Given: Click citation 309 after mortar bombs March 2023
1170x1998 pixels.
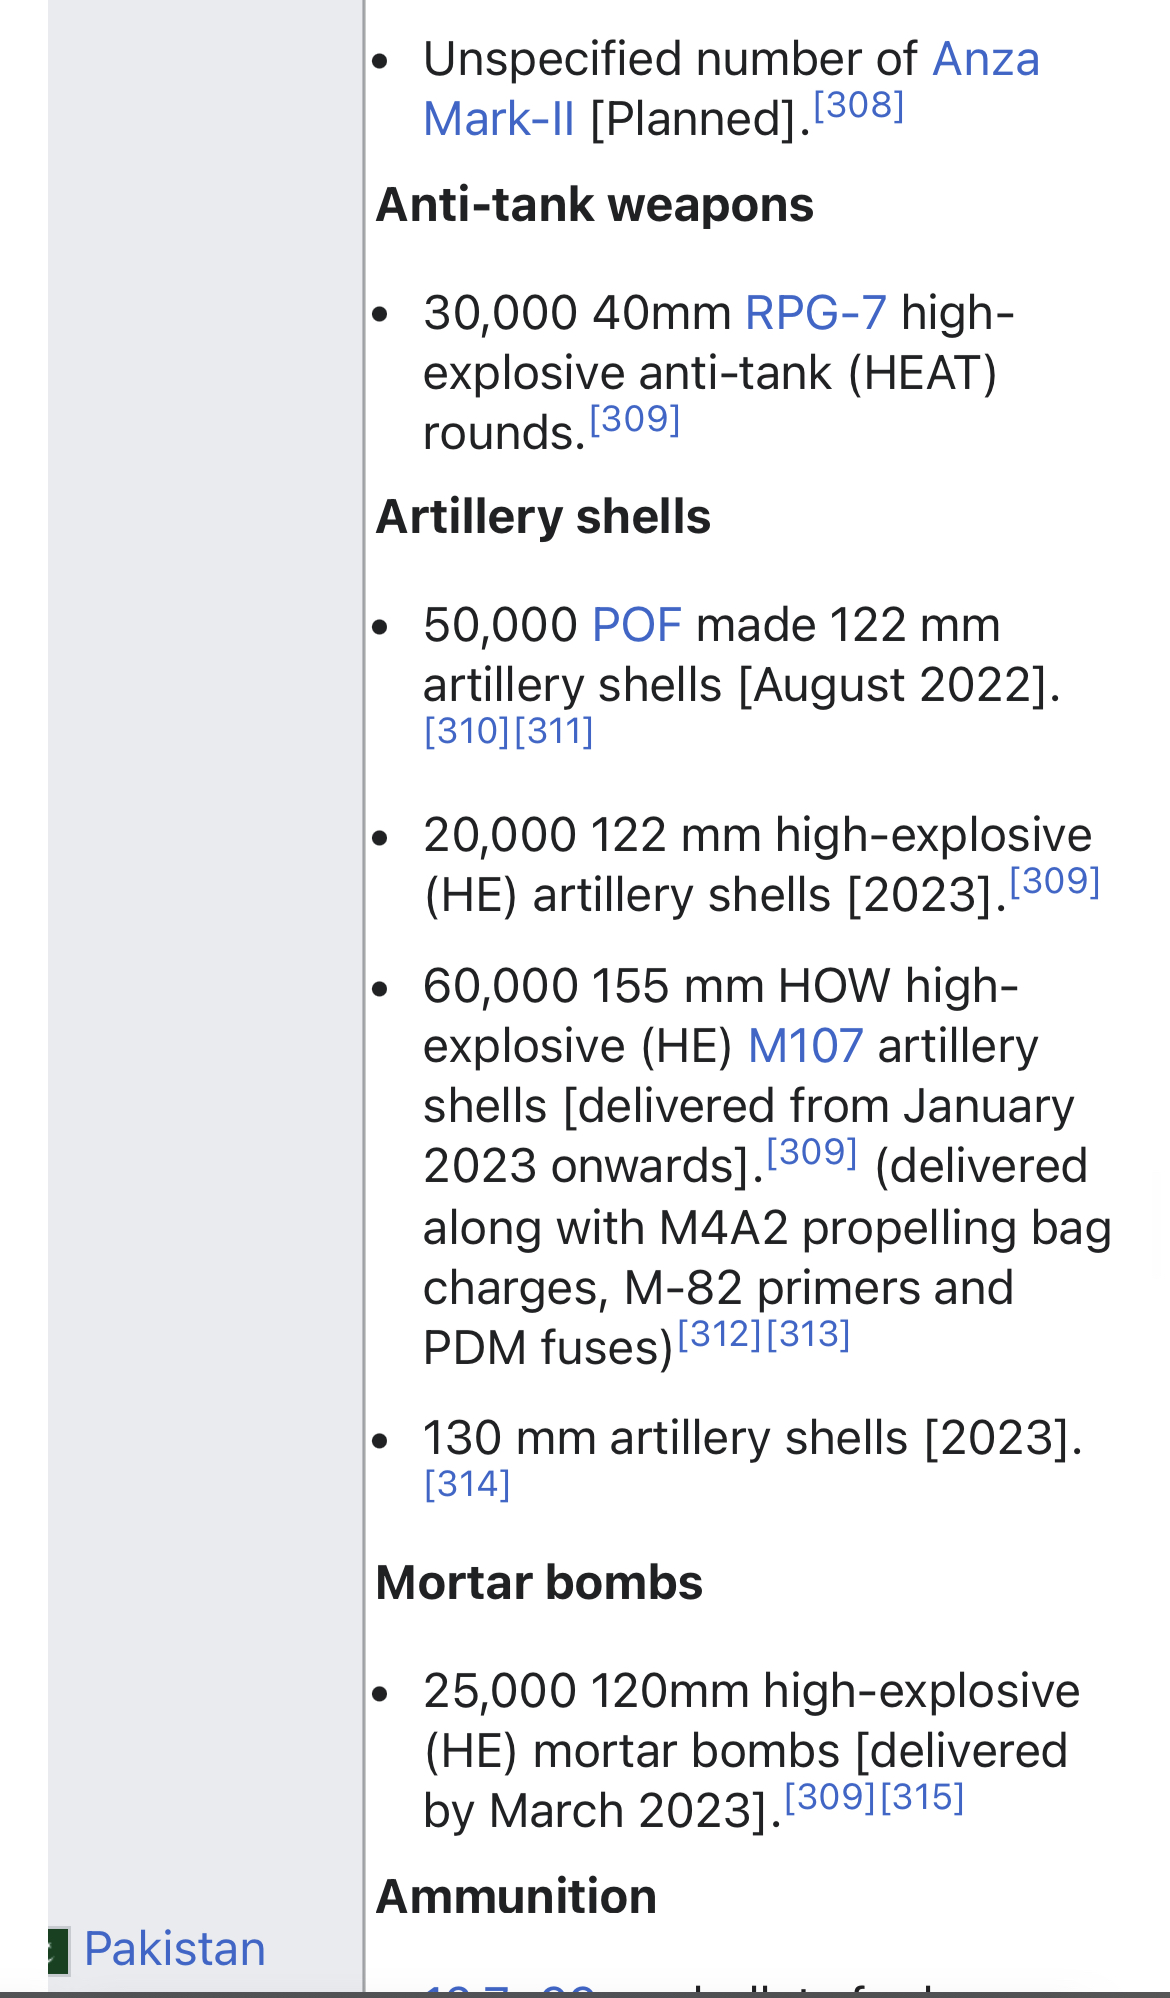Looking at the screenshot, I should point(830,1797).
